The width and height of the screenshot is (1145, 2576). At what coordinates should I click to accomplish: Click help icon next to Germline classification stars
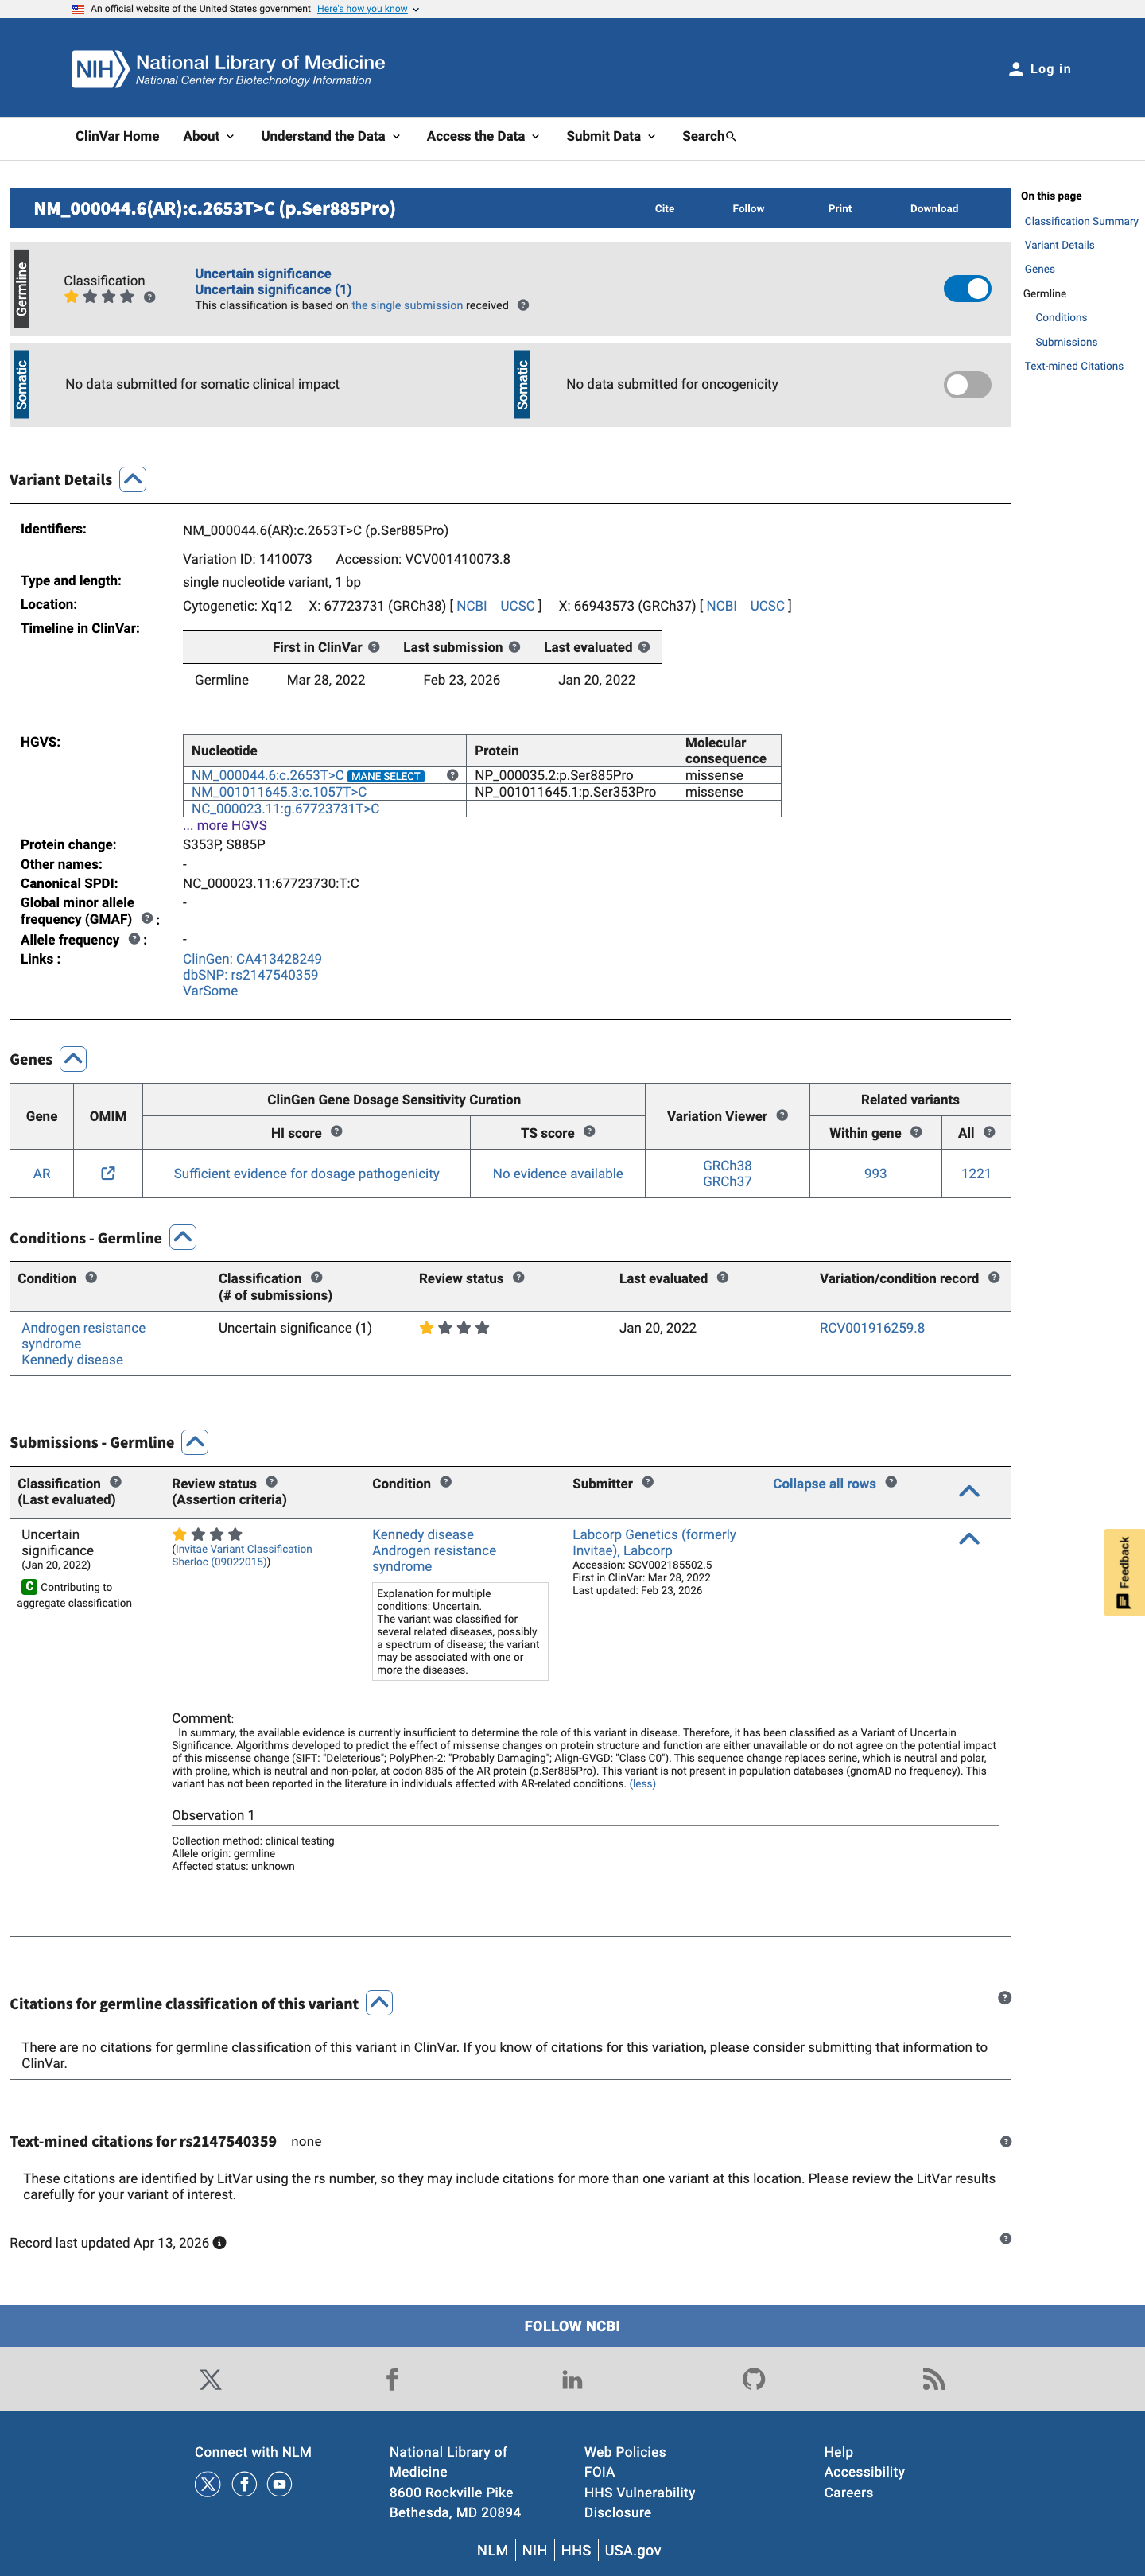149,297
